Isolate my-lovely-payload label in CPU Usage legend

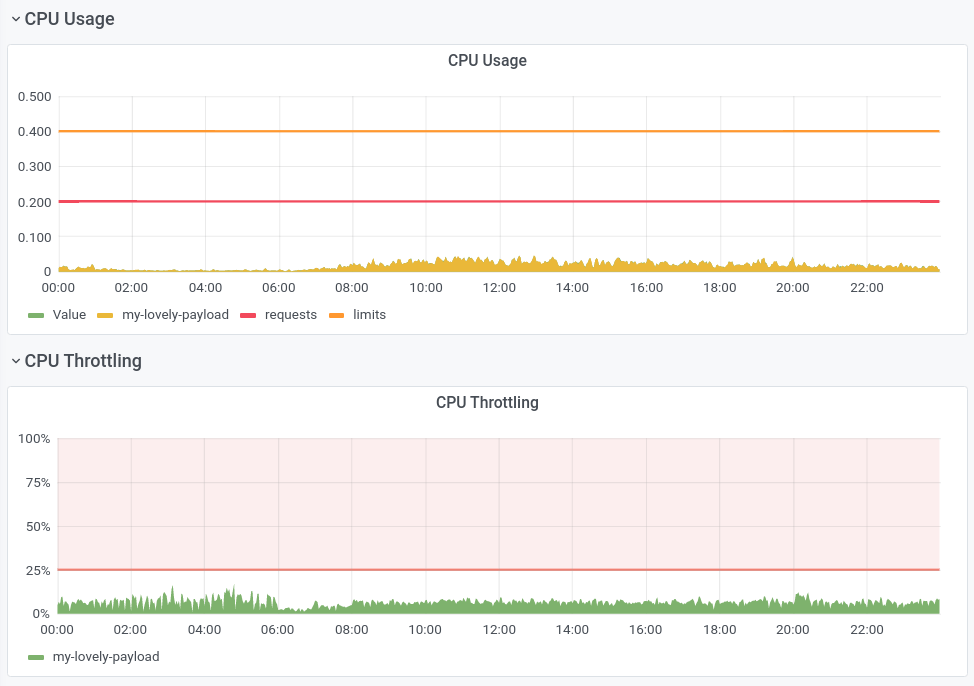tap(175, 315)
